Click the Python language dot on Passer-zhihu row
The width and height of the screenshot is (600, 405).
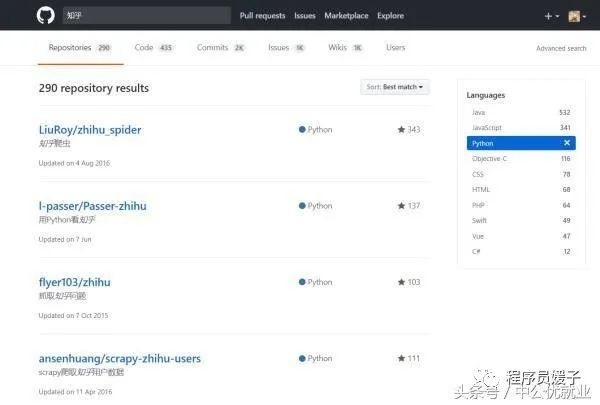(302, 206)
